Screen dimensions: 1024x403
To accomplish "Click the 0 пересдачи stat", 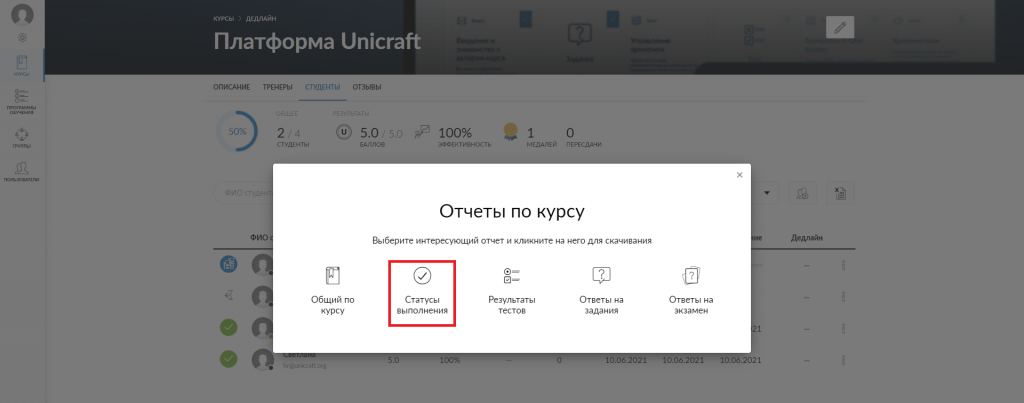I will tap(584, 136).
